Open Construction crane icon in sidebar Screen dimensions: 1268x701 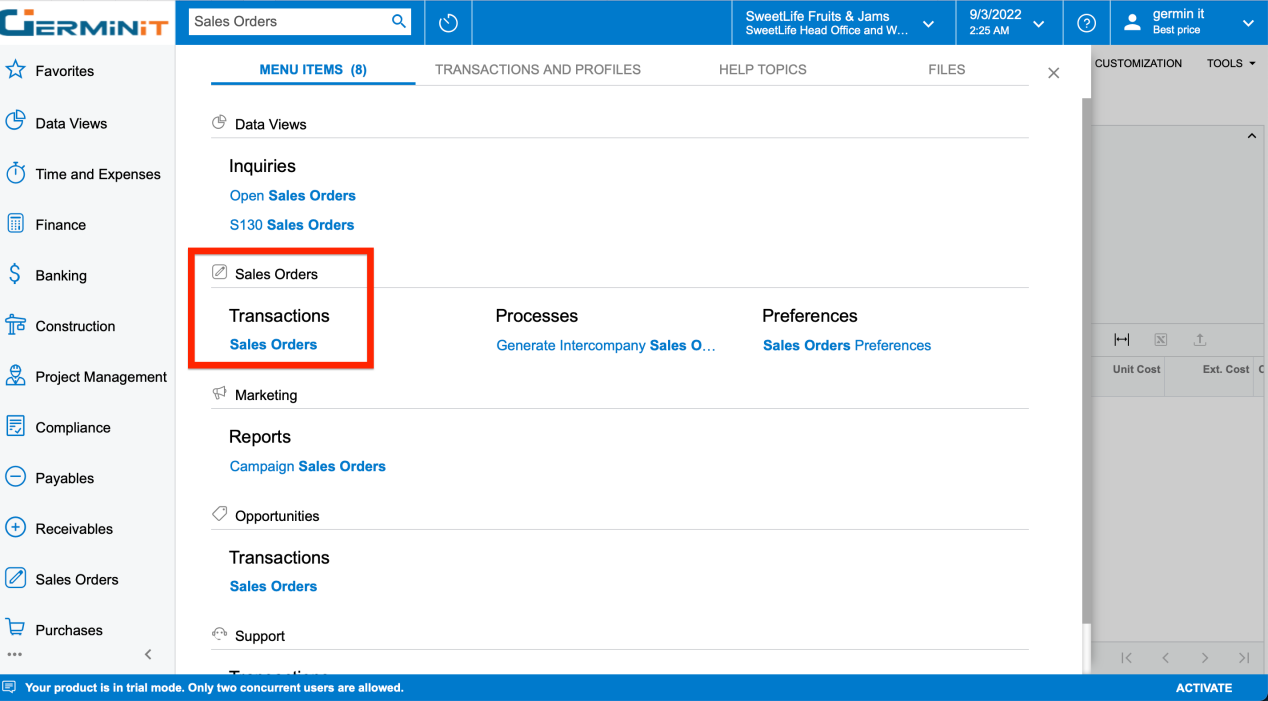(15, 325)
